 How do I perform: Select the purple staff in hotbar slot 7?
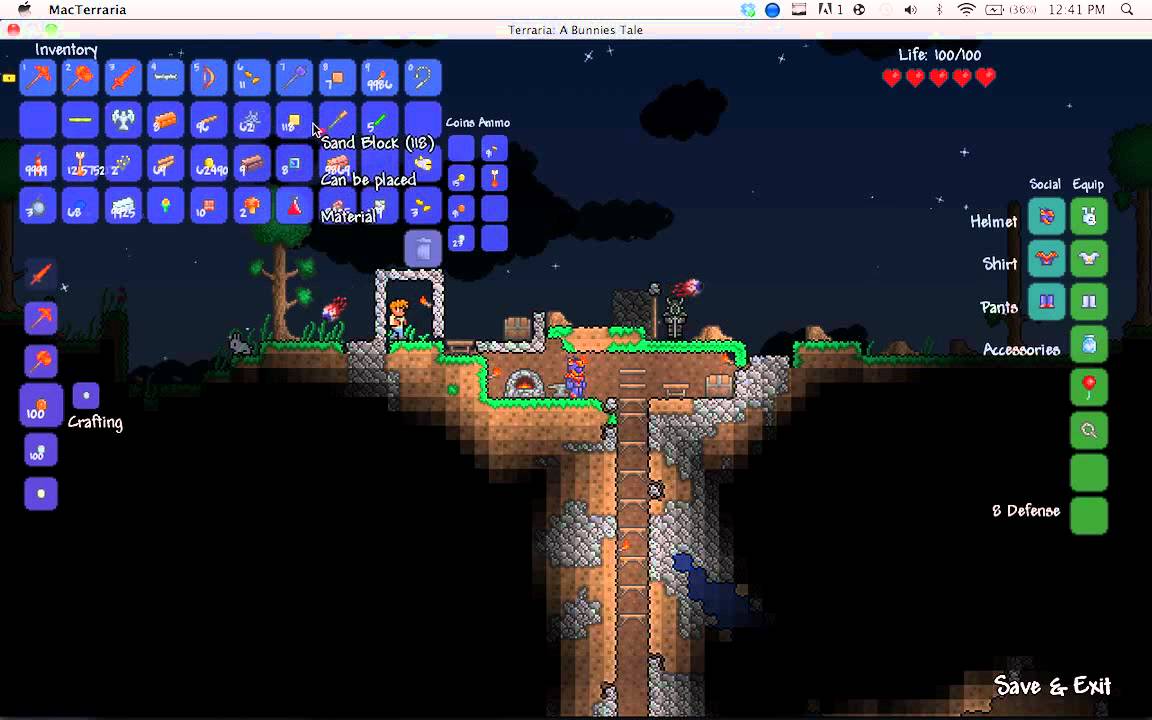tap(295, 77)
